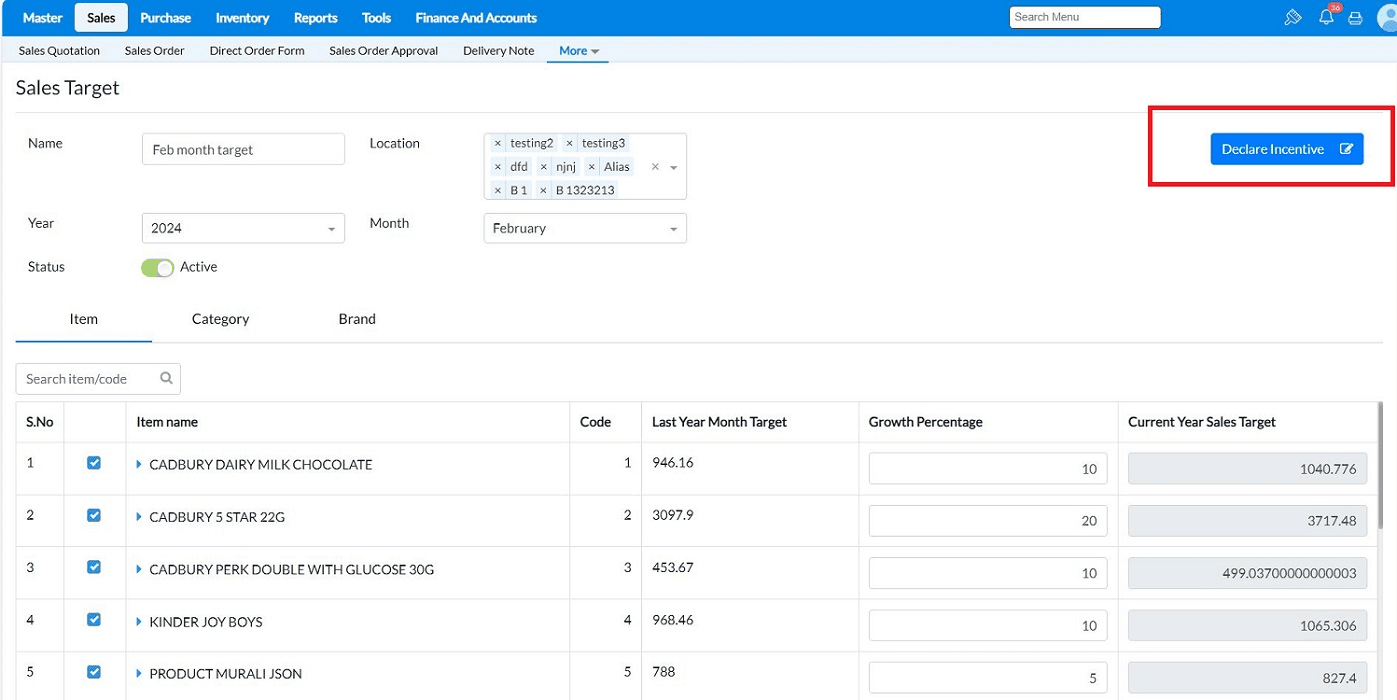Image resolution: width=1397 pixels, height=700 pixels.
Task: Click the search magnifier in item search
Action: pyautogui.click(x=166, y=379)
